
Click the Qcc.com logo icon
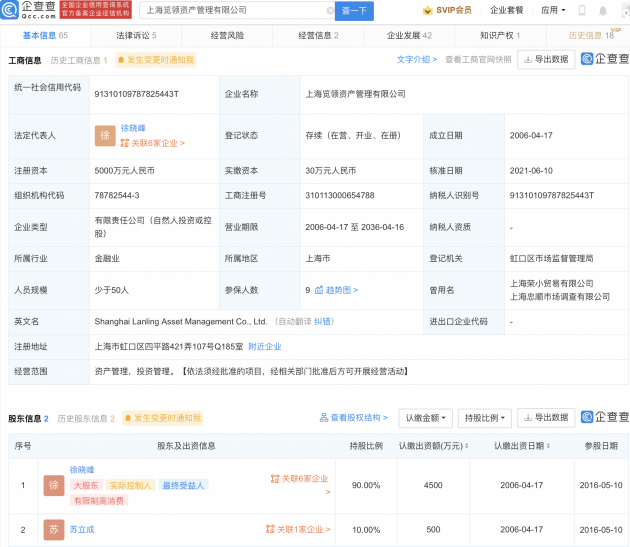9,10
